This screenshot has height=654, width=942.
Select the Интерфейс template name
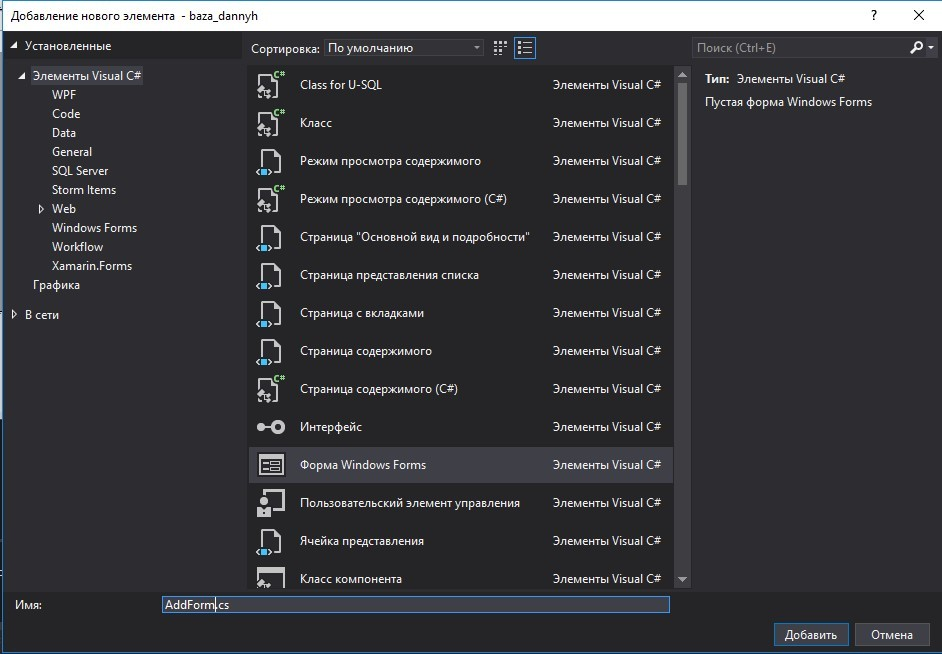tap(331, 427)
